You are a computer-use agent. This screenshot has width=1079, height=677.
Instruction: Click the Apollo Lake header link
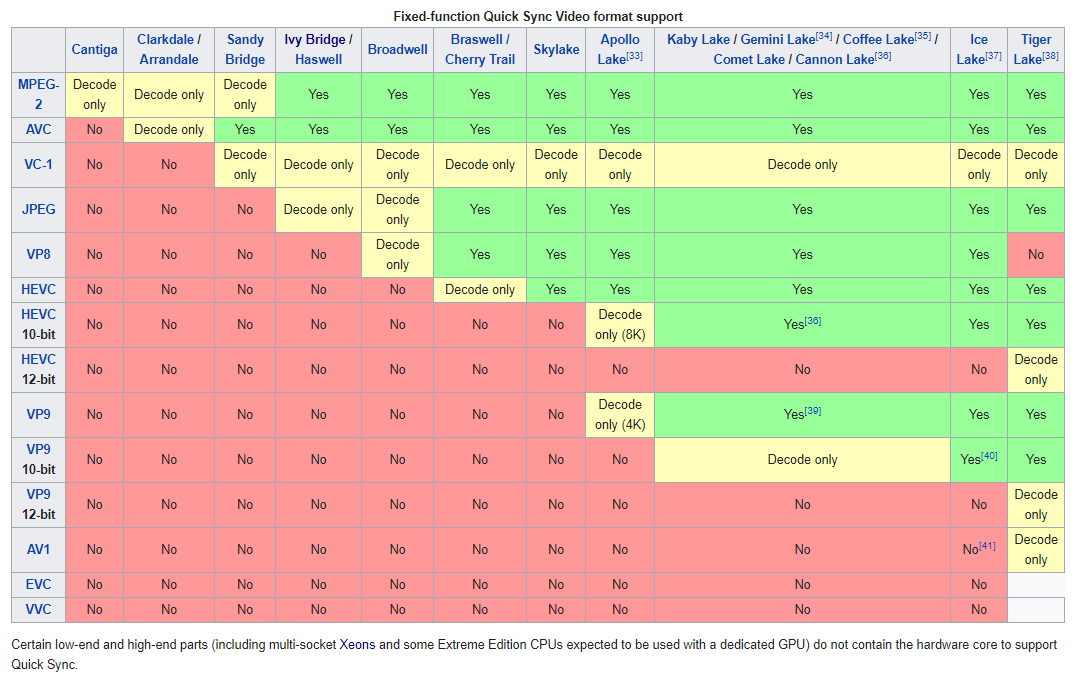[619, 49]
